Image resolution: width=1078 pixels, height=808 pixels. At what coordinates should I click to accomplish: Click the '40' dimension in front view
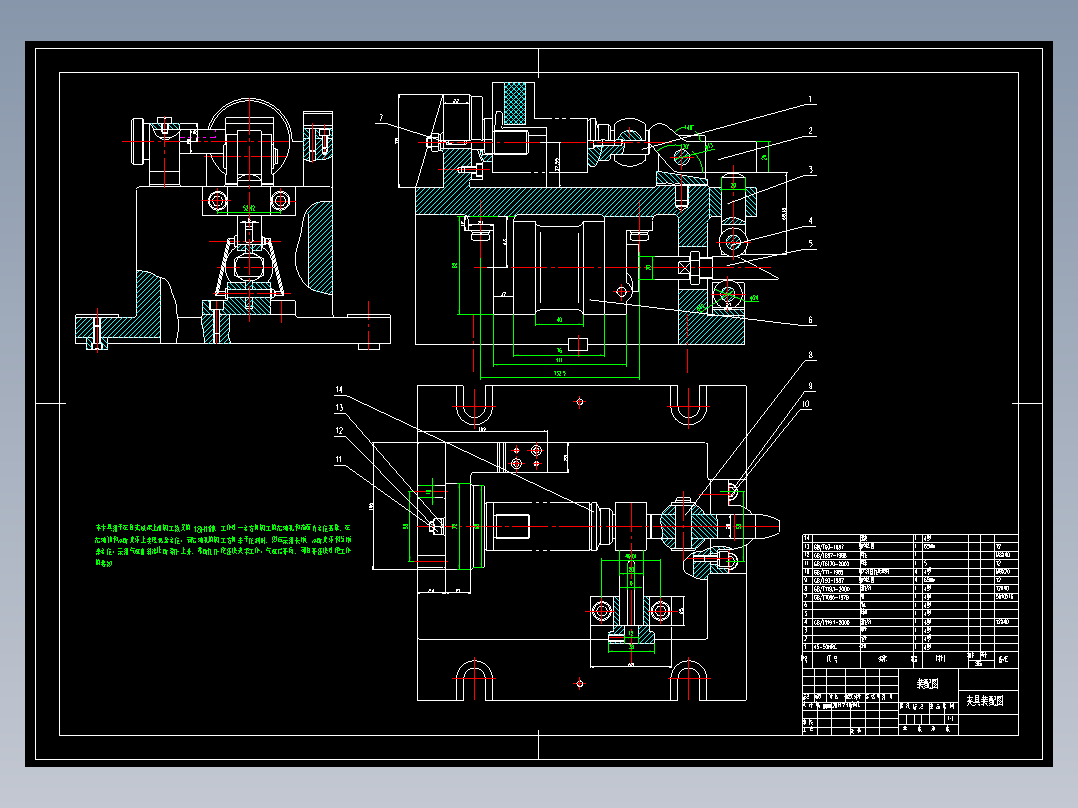point(559,320)
